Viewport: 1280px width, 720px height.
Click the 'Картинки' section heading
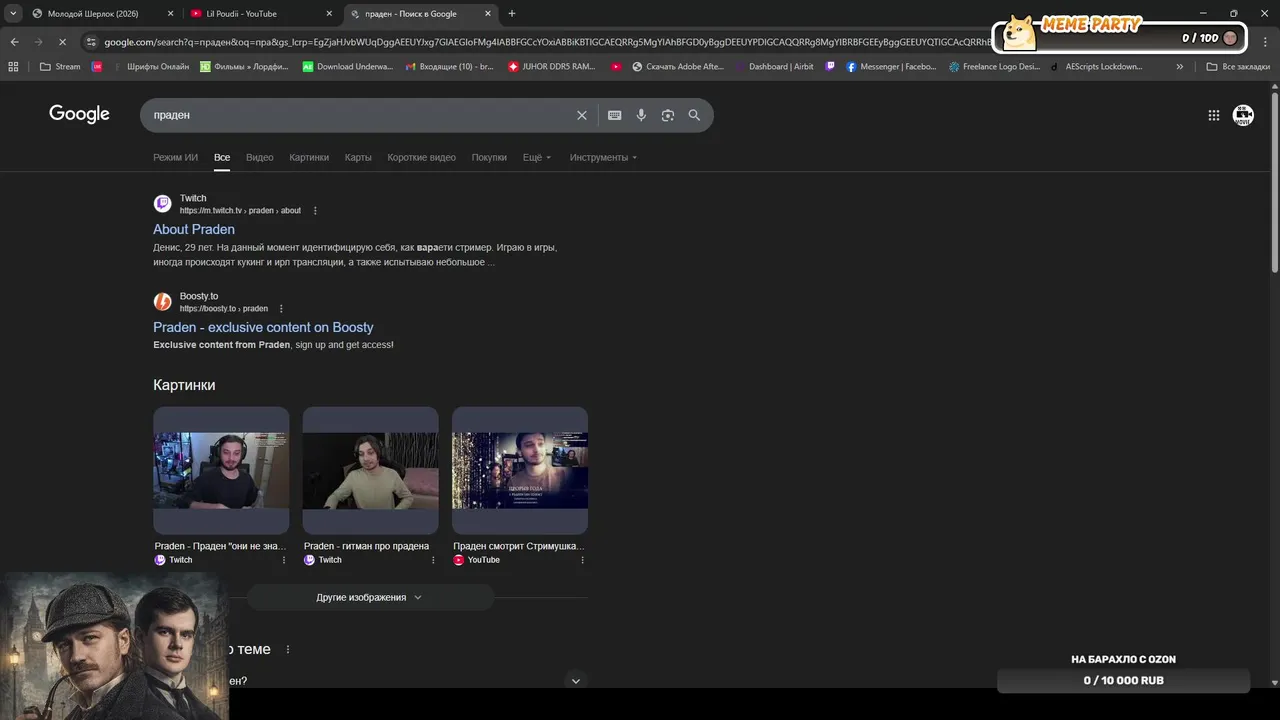(184, 385)
